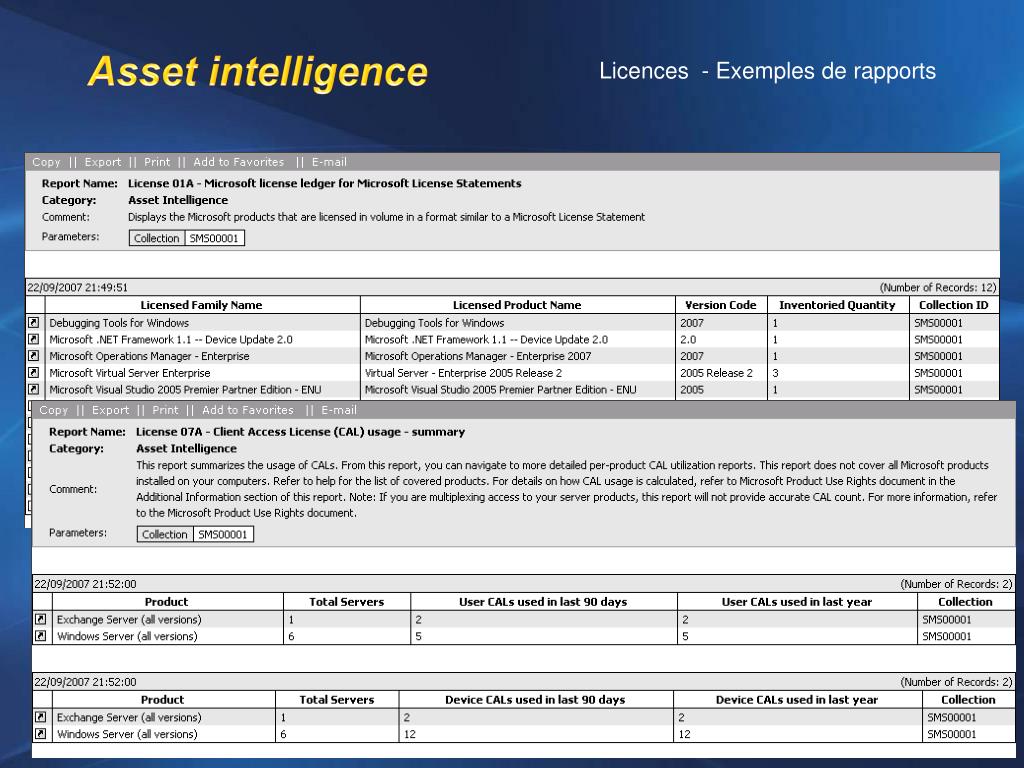Click "Exchange Server (all versions)" in the User CALs table
The width and height of the screenshot is (1024, 768).
pos(129,619)
